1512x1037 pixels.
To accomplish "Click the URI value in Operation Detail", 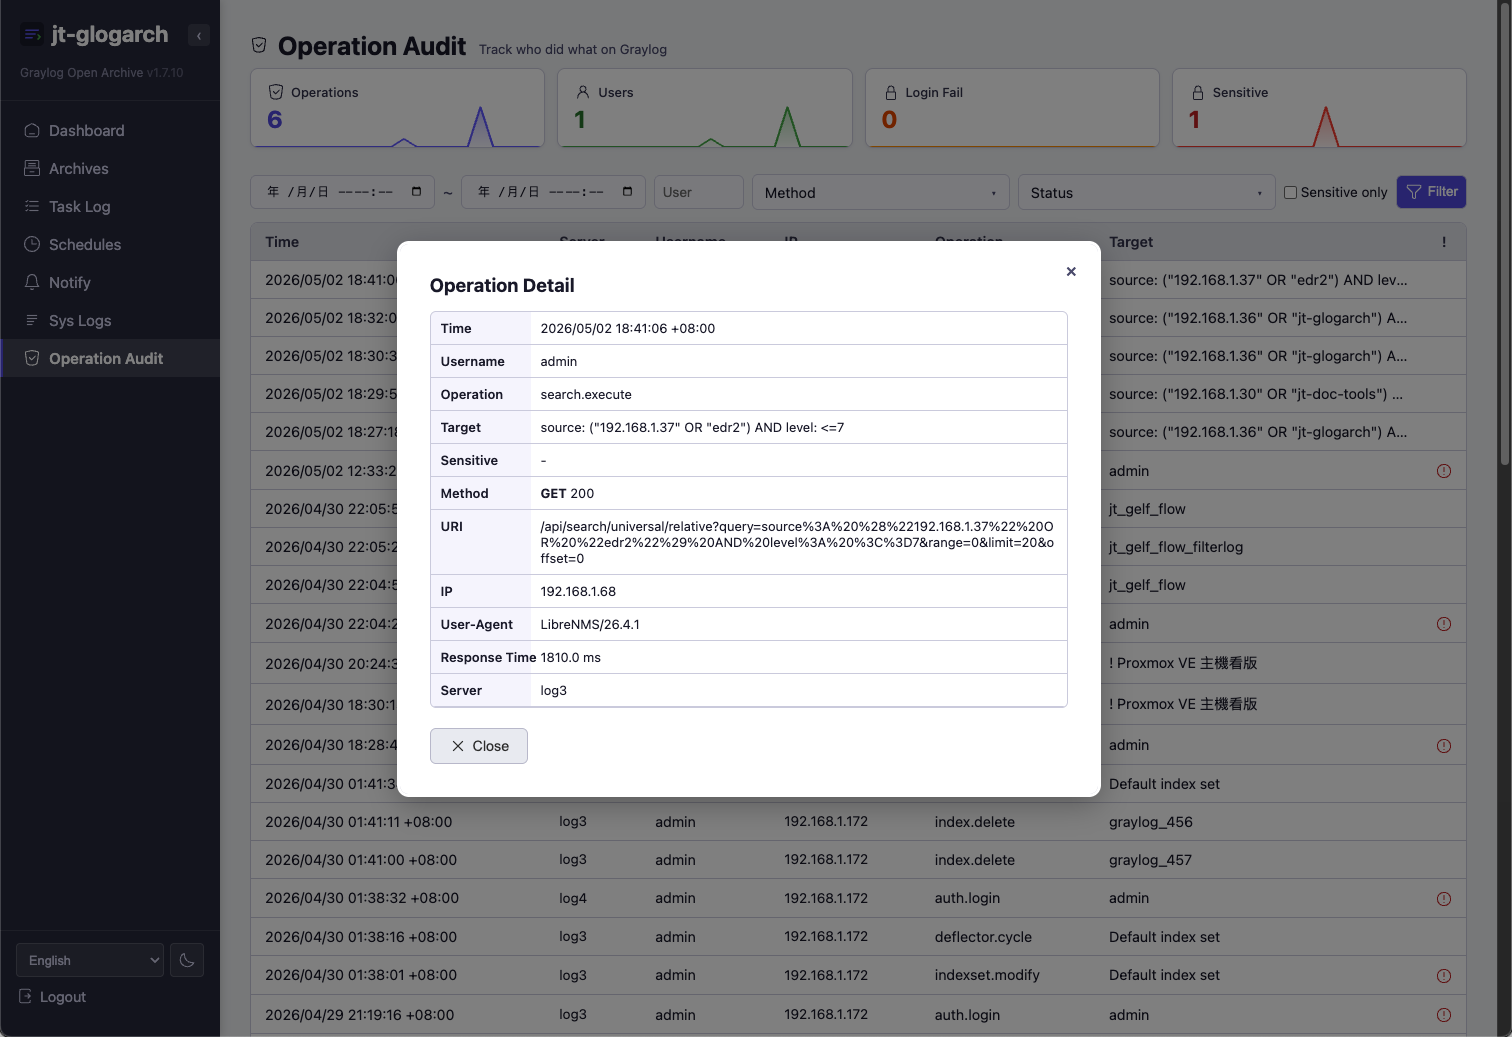I will coord(797,542).
